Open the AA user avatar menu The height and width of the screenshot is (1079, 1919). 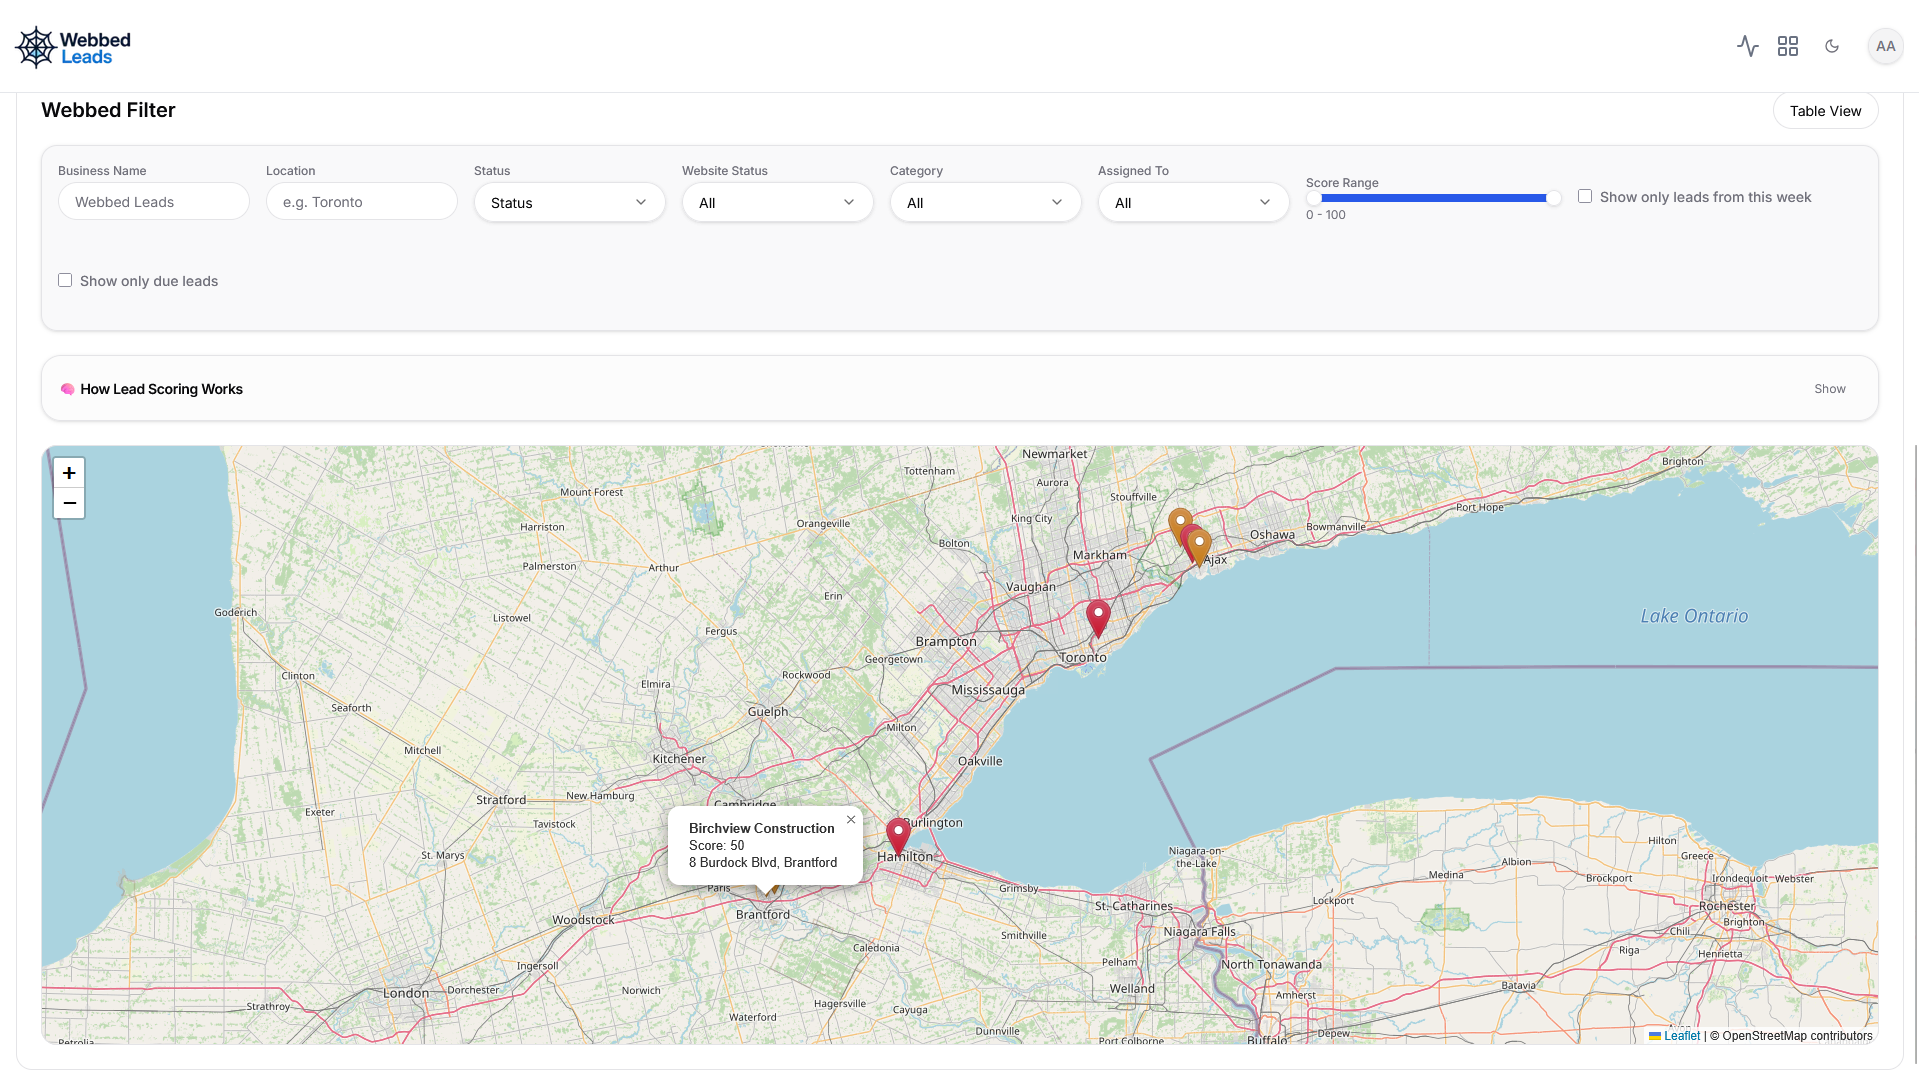pyautogui.click(x=1885, y=46)
